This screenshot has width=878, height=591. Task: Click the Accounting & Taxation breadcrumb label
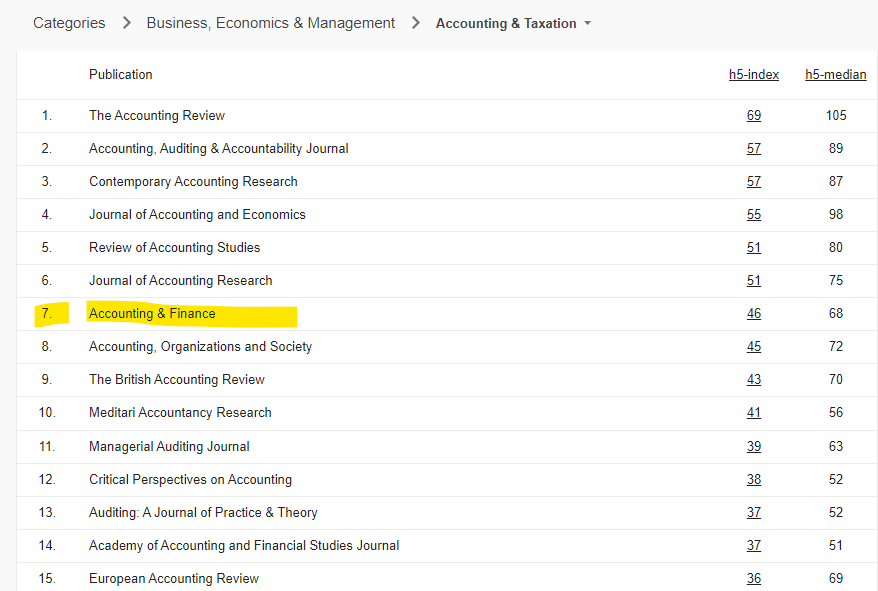pyautogui.click(x=506, y=24)
